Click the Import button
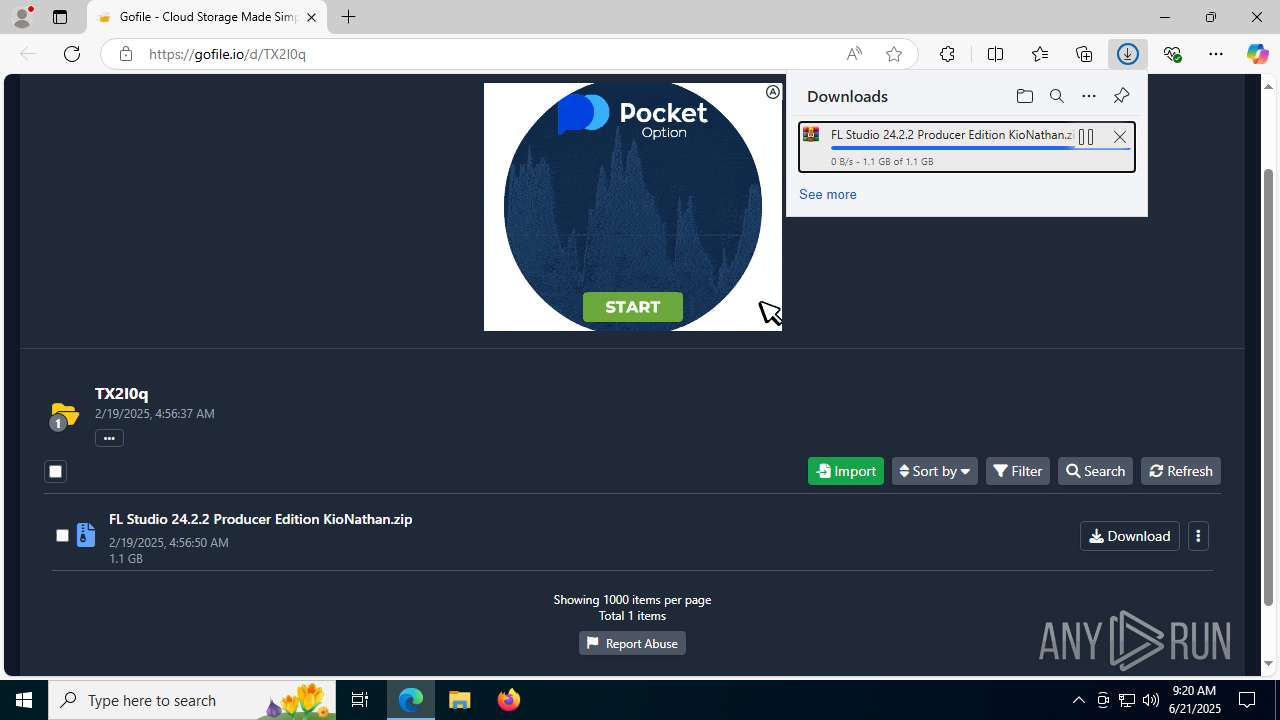 [x=846, y=471]
